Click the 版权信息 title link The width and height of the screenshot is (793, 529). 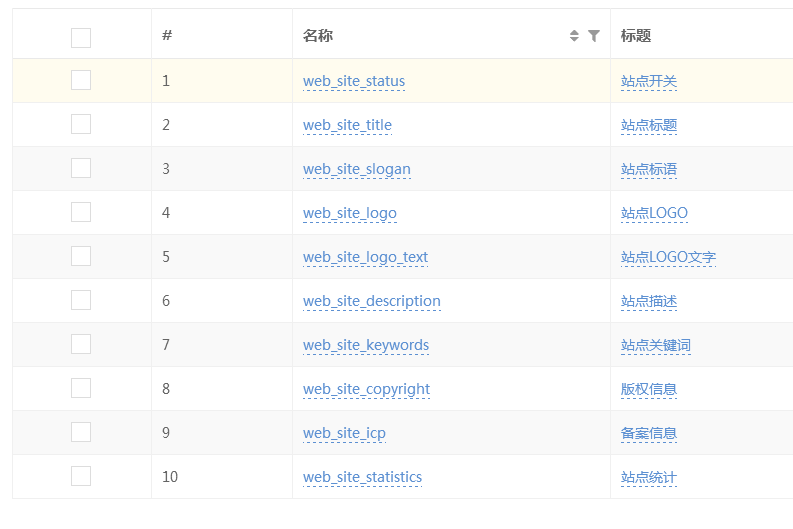(x=649, y=389)
